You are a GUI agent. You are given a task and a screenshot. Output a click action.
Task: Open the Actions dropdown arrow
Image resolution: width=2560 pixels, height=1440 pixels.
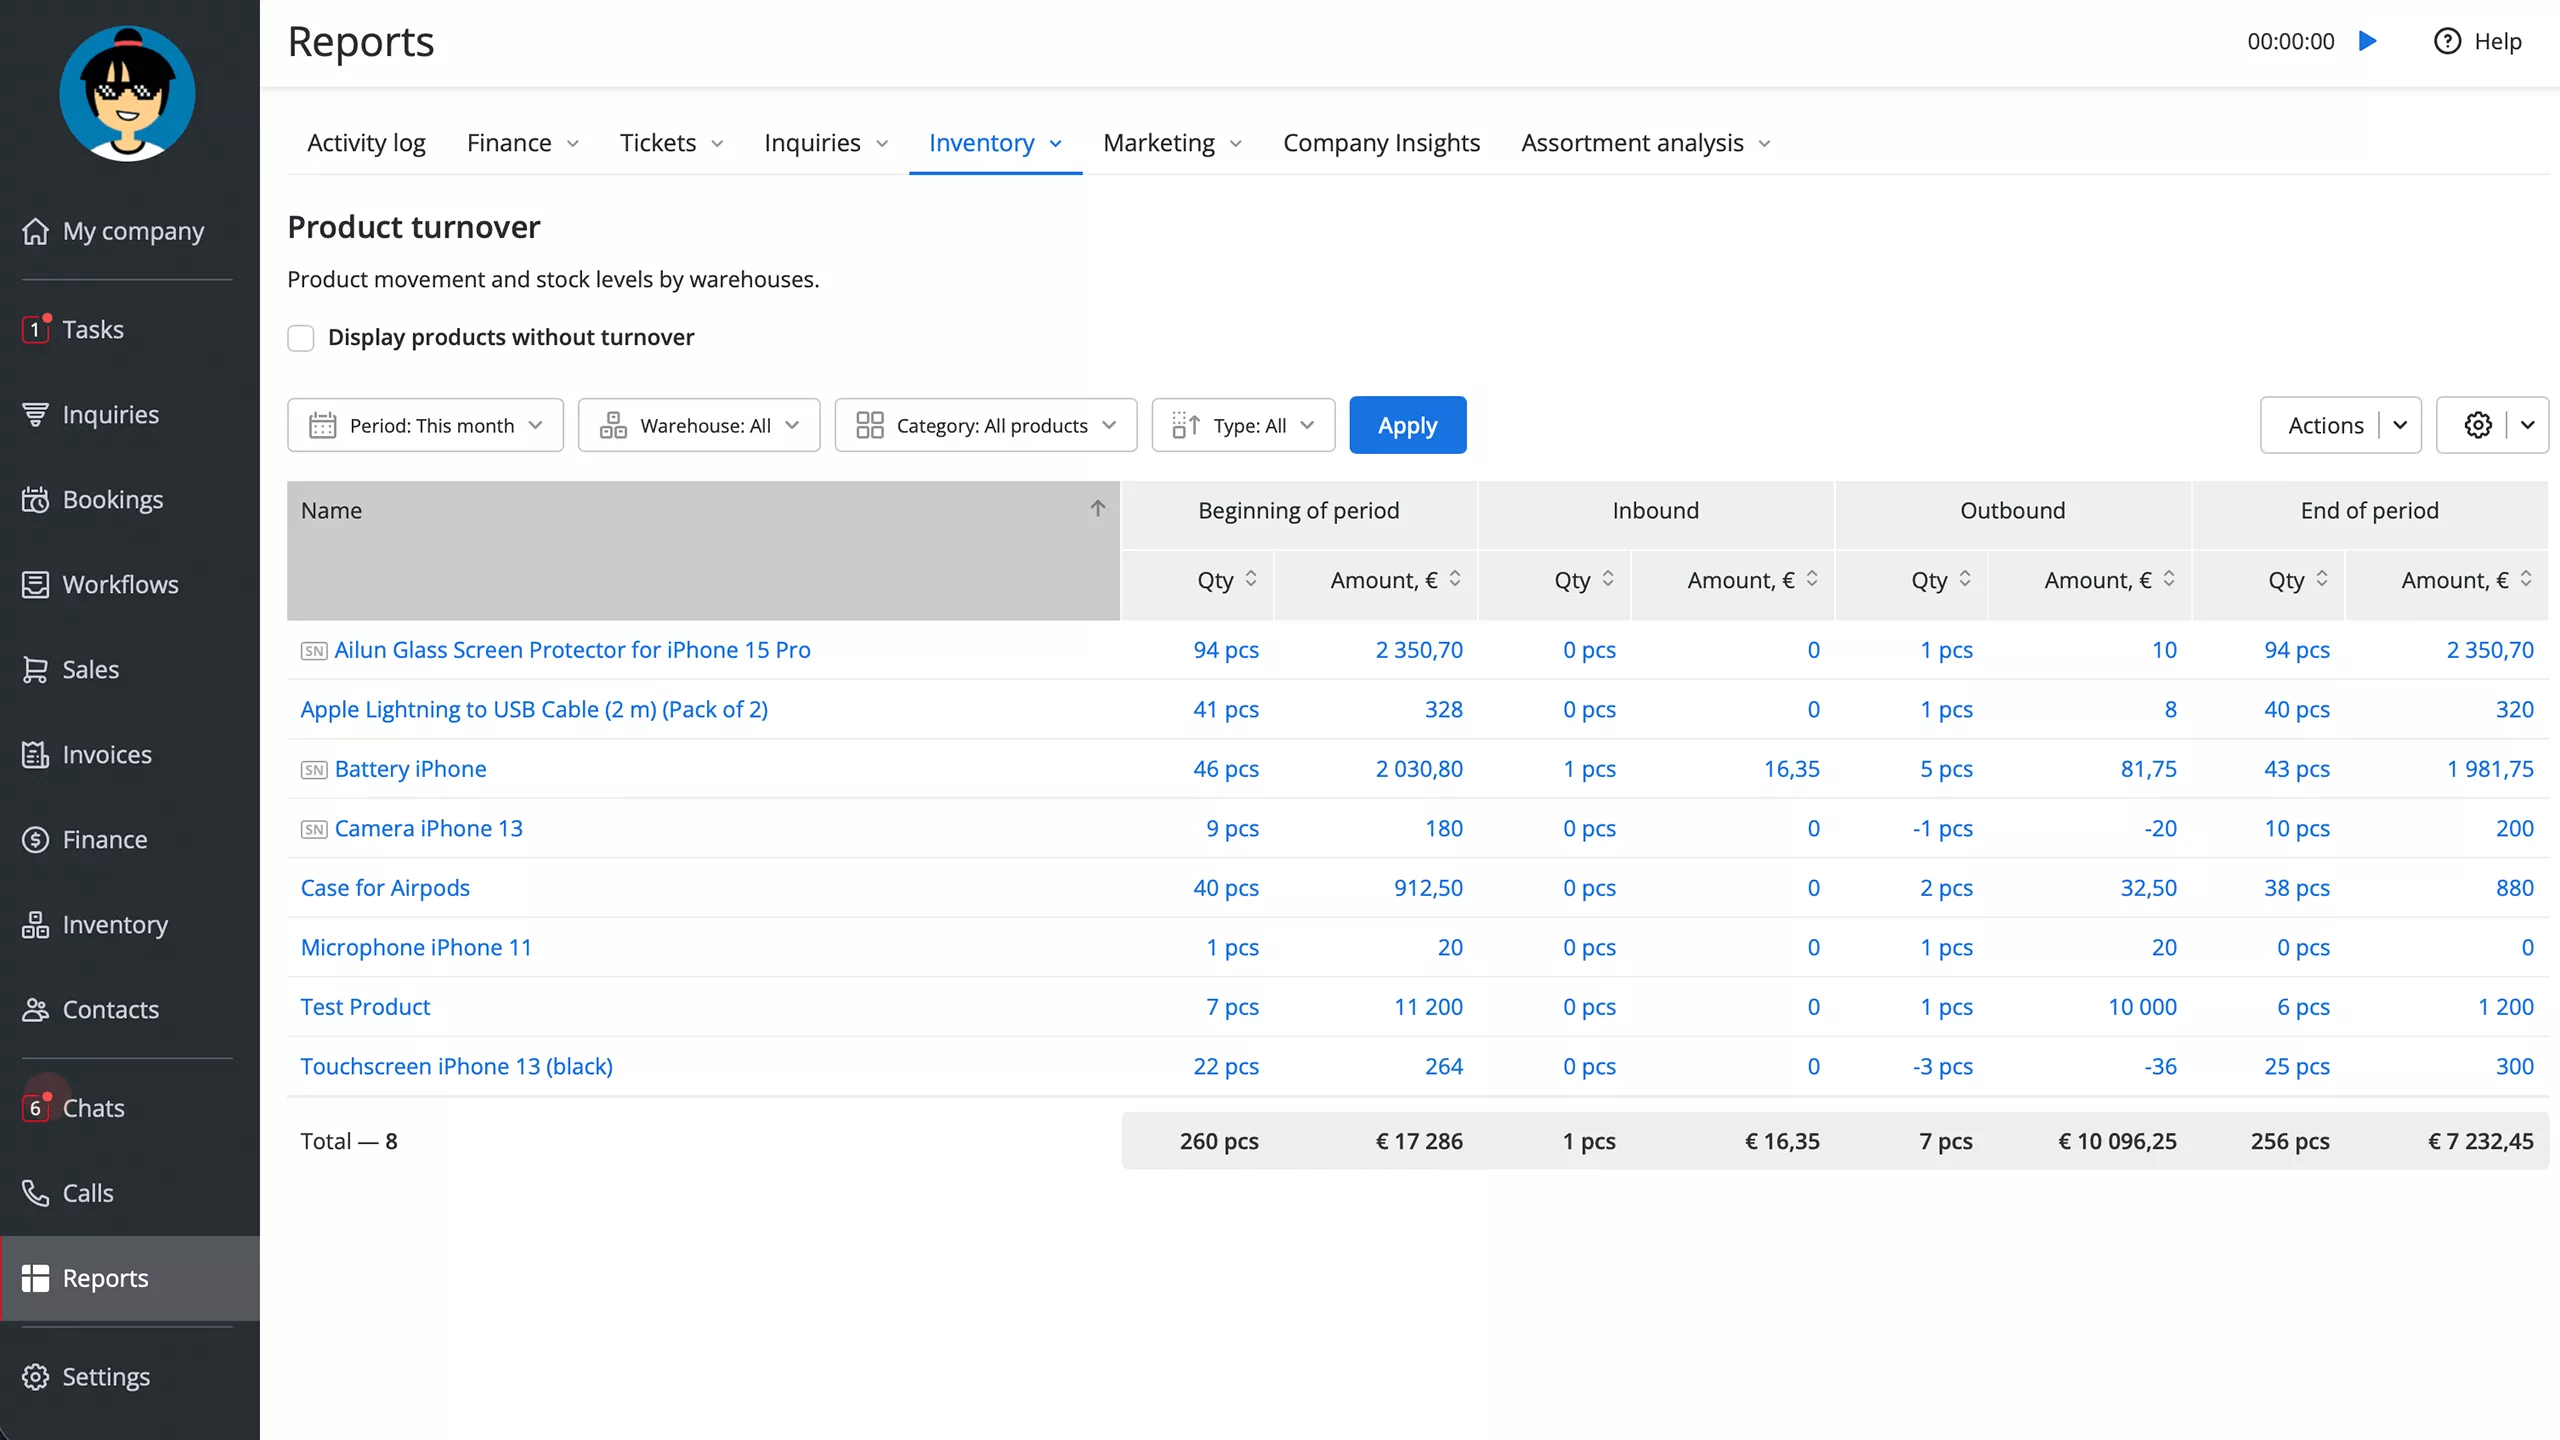pyautogui.click(x=2399, y=425)
